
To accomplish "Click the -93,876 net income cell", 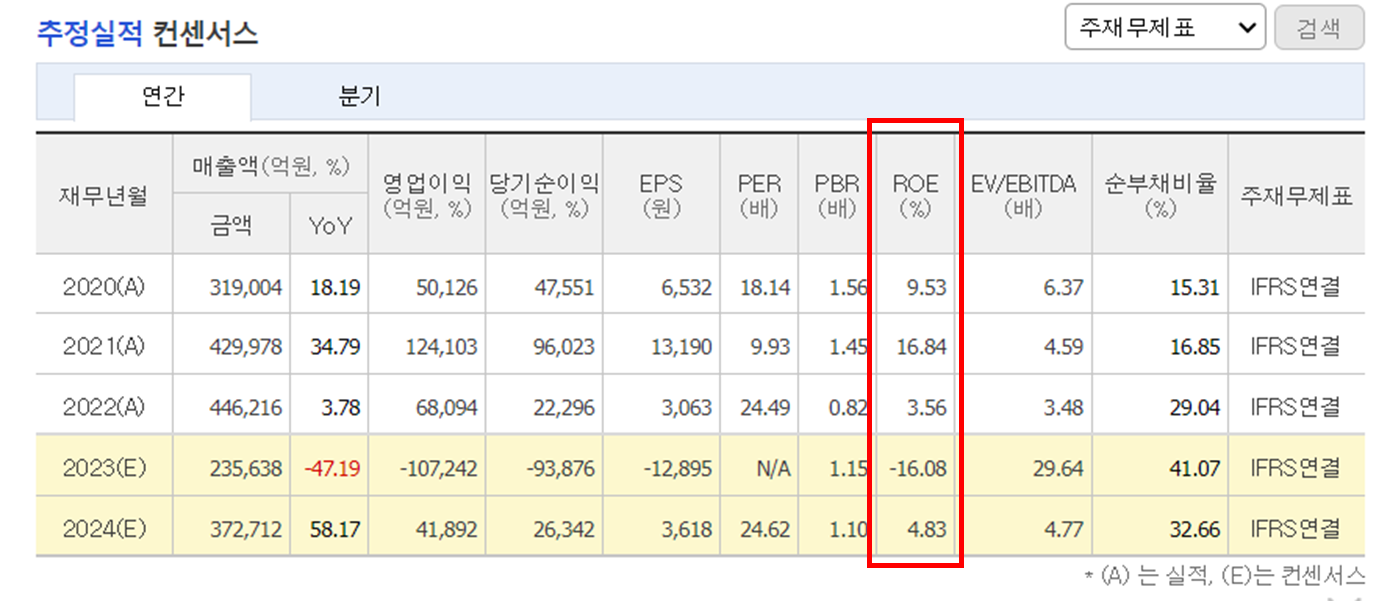I will click(559, 467).
